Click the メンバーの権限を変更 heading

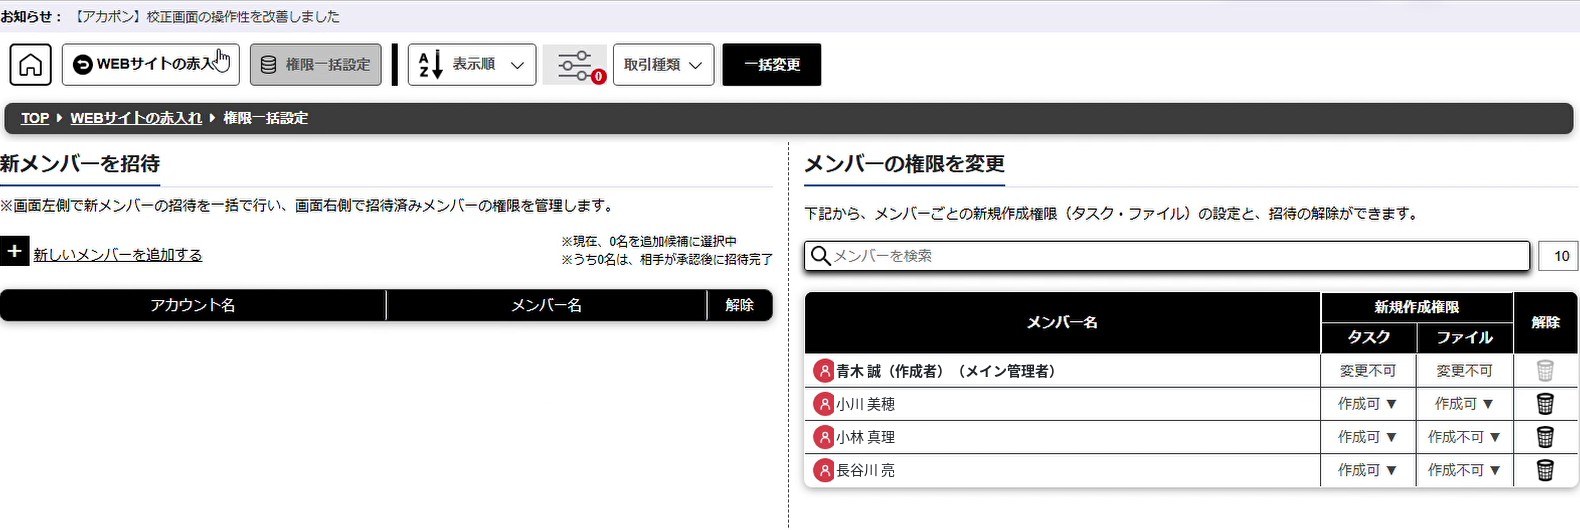click(905, 163)
